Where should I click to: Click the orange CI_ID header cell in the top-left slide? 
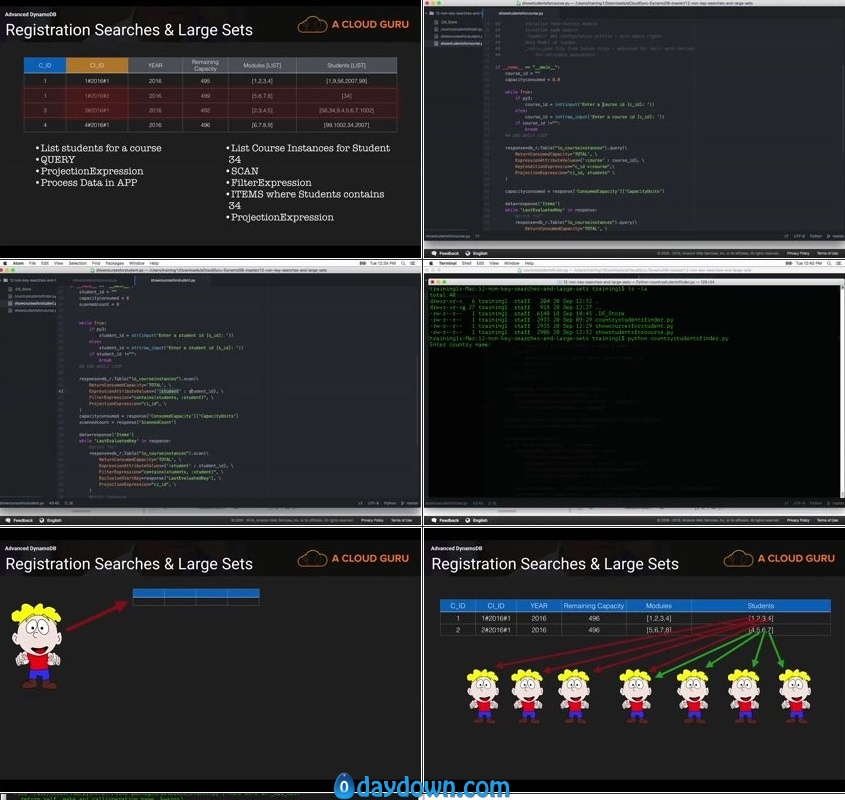pos(97,65)
